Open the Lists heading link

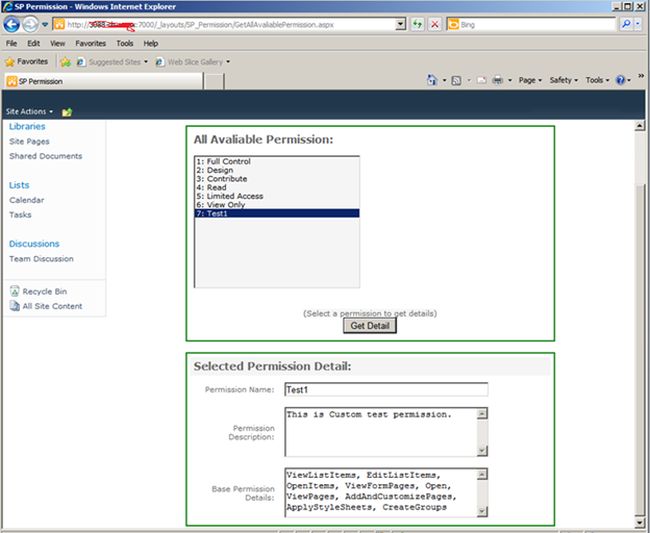coord(19,185)
